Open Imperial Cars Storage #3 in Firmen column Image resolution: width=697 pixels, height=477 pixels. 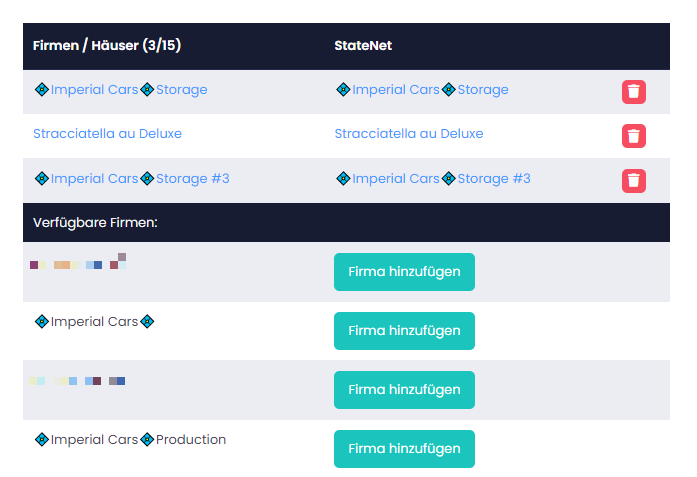tap(131, 179)
